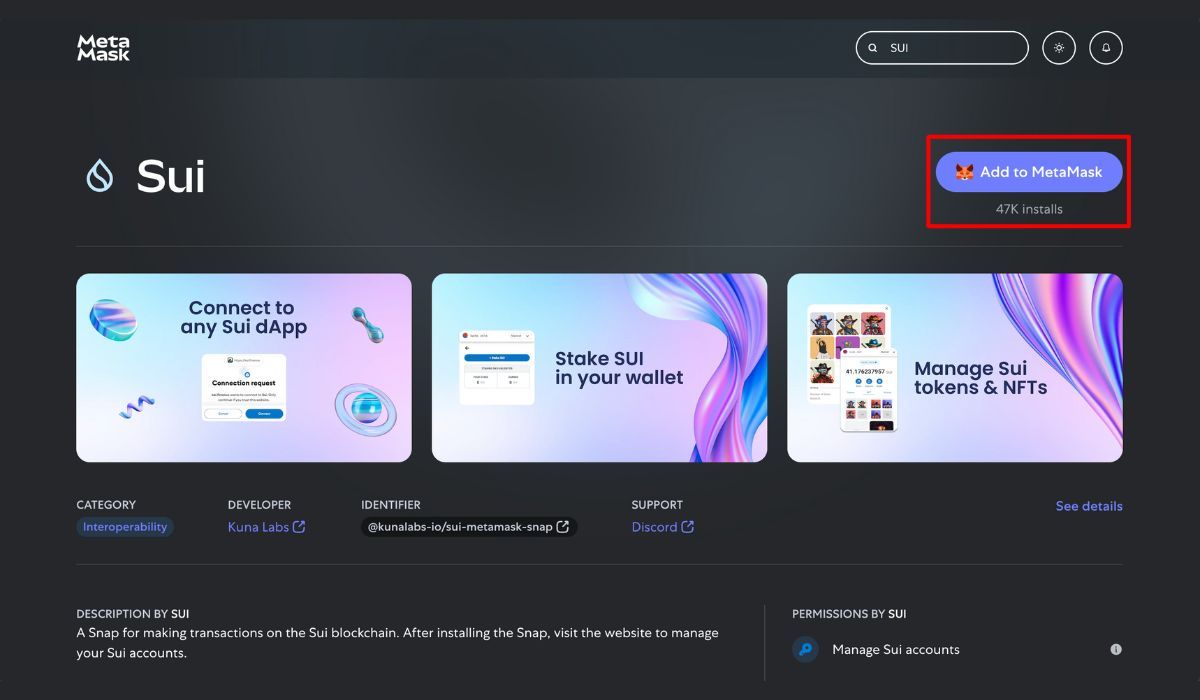Screen dimensions: 1200x700
Task: Click the fox icon in Add button
Action: (964, 172)
